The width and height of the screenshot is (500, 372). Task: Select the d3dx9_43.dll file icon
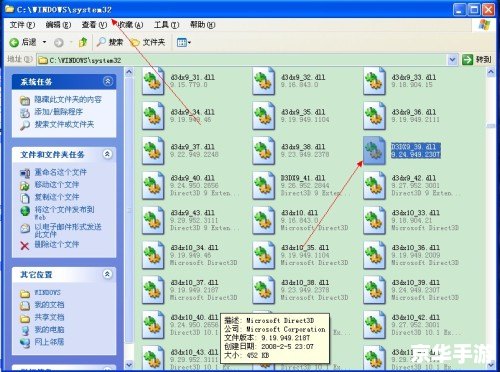pyautogui.click(x=153, y=220)
